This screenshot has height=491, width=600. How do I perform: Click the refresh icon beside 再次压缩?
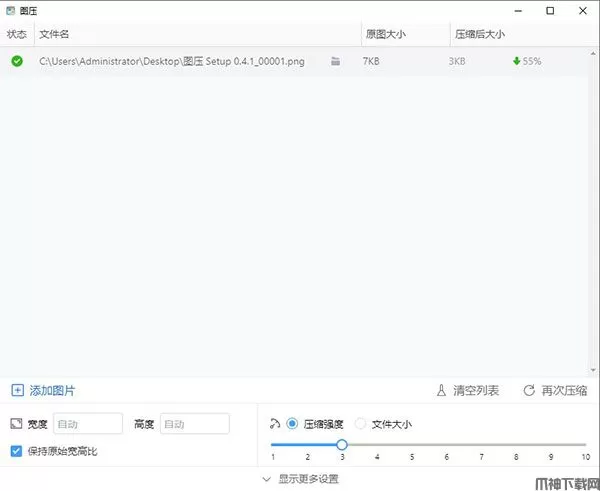point(529,390)
